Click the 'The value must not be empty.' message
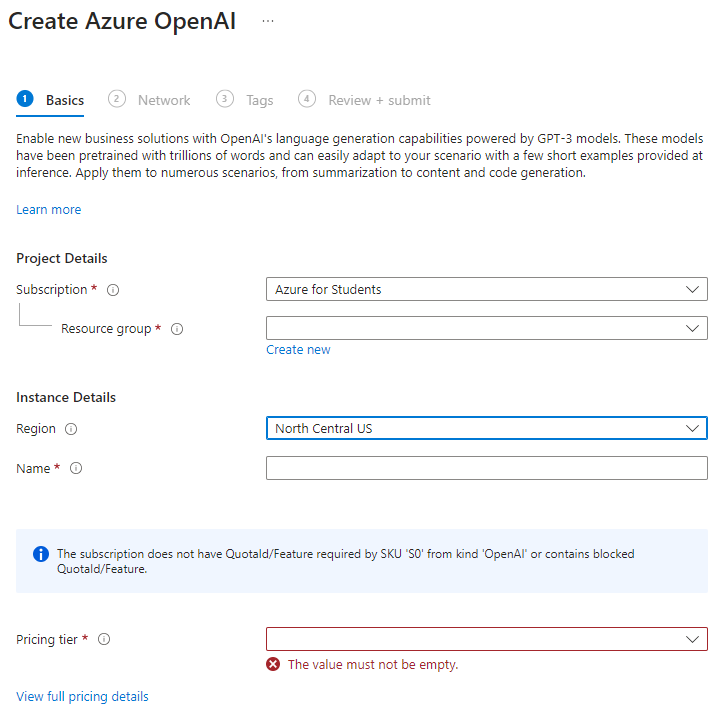Image resolution: width=724 pixels, height=722 pixels. 373,665
